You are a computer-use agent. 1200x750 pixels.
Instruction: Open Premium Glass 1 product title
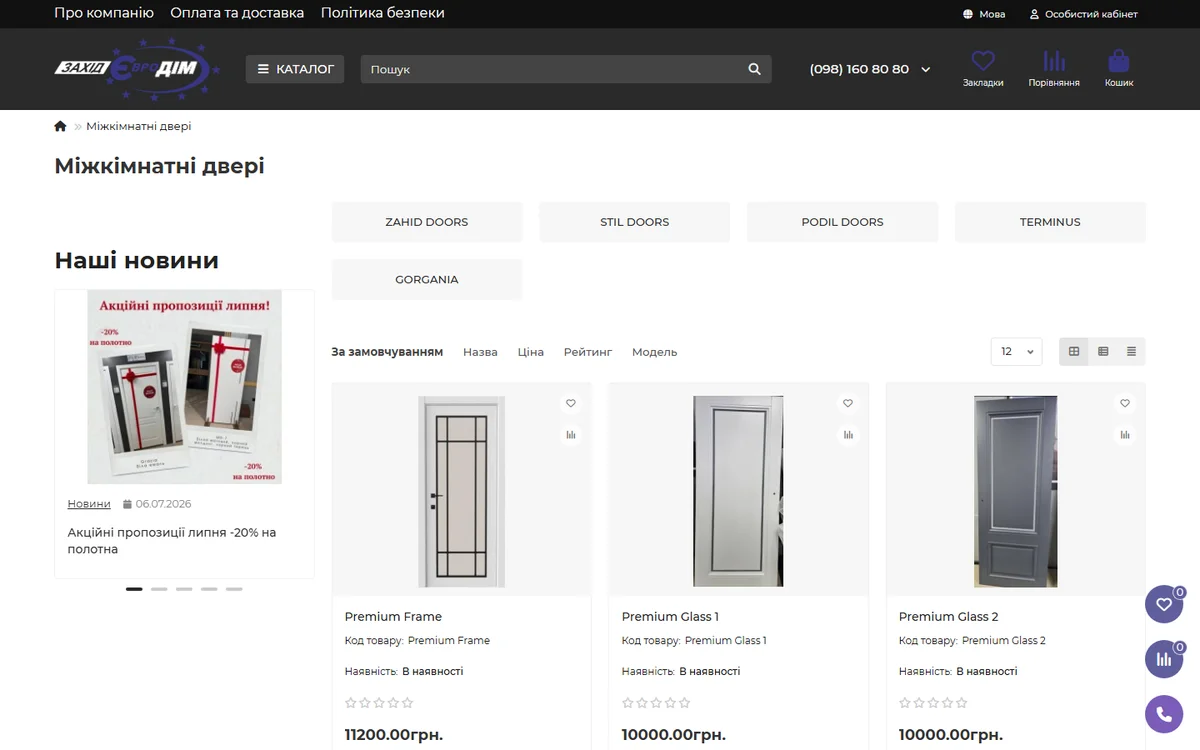click(x=670, y=617)
